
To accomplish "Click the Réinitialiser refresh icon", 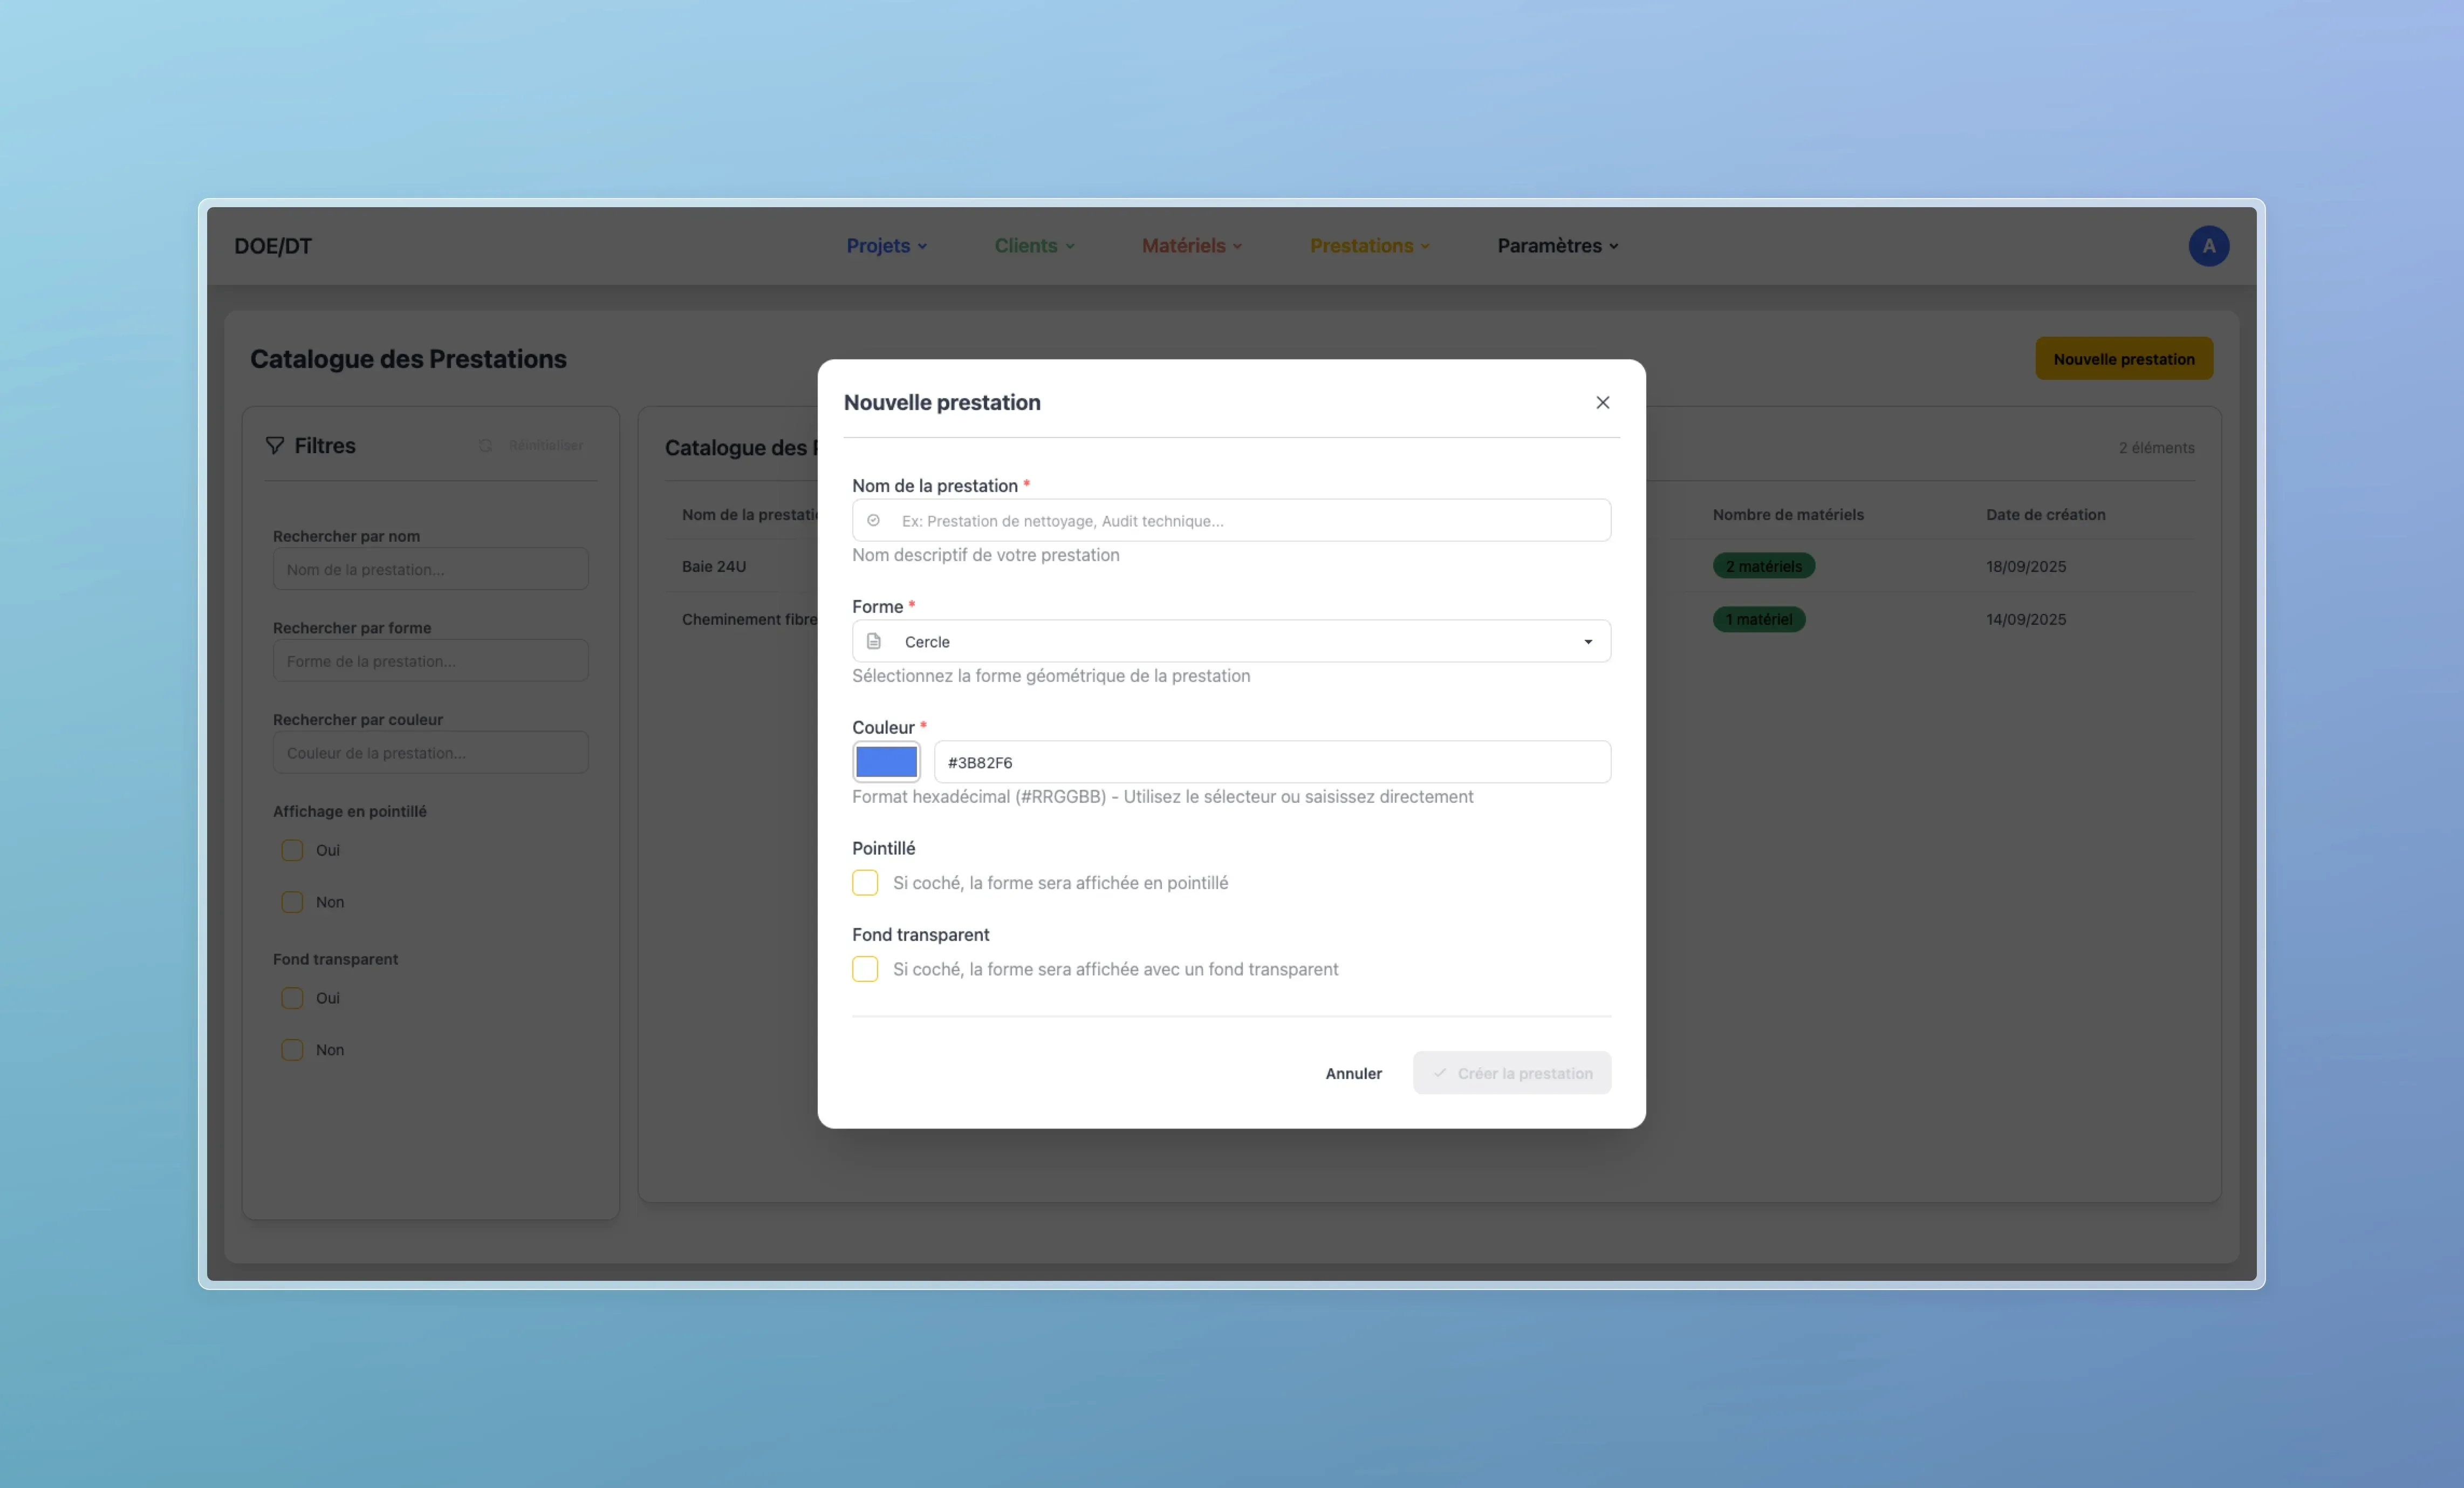I will tap(486, 446).
